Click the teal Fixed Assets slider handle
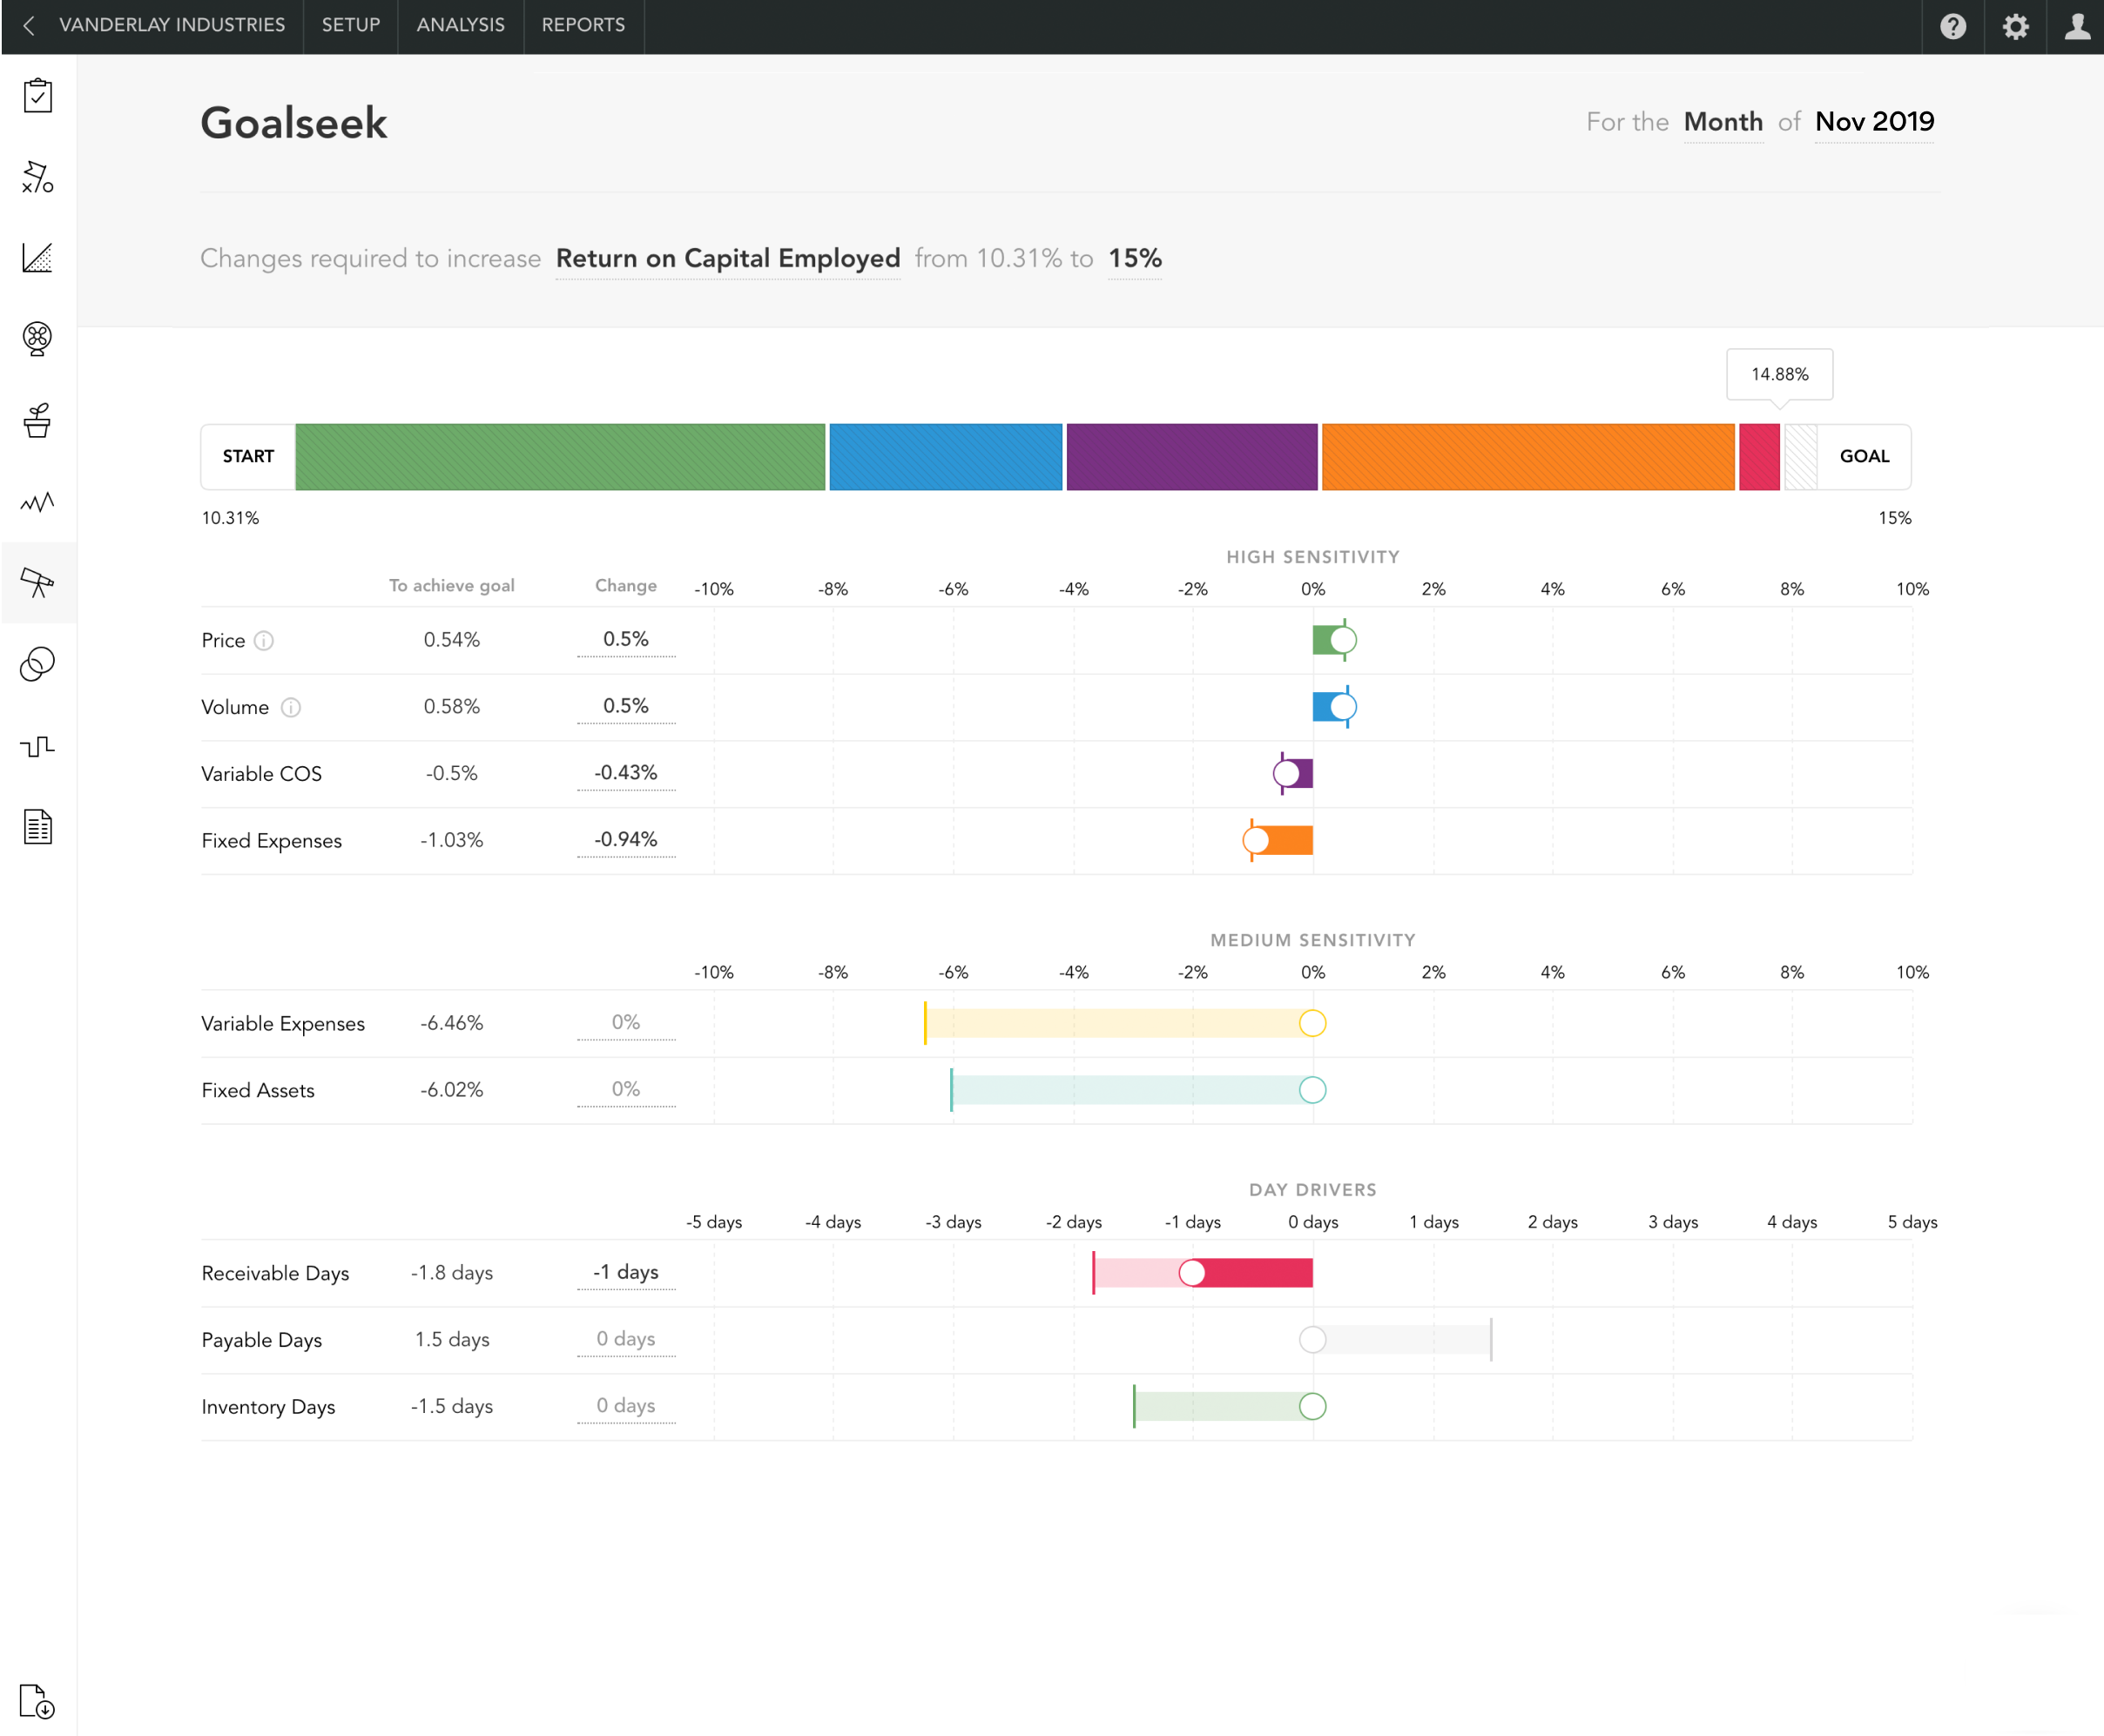Screen dimensions: 2104x1736 (x=1313, y=1090)
